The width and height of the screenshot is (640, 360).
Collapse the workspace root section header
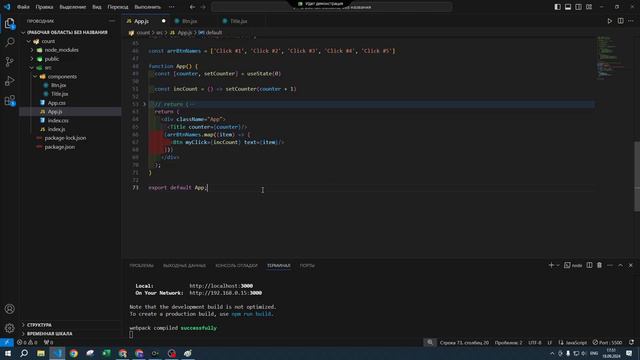click(67, 32)
